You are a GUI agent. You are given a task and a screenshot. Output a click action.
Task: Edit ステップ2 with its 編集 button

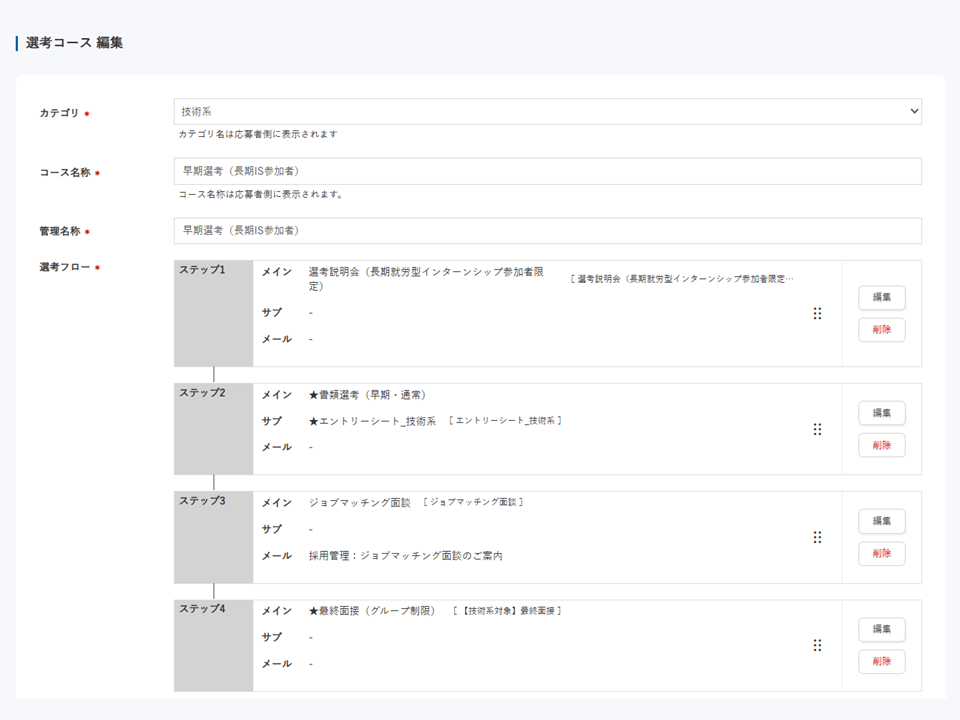(x=881, y=413)
